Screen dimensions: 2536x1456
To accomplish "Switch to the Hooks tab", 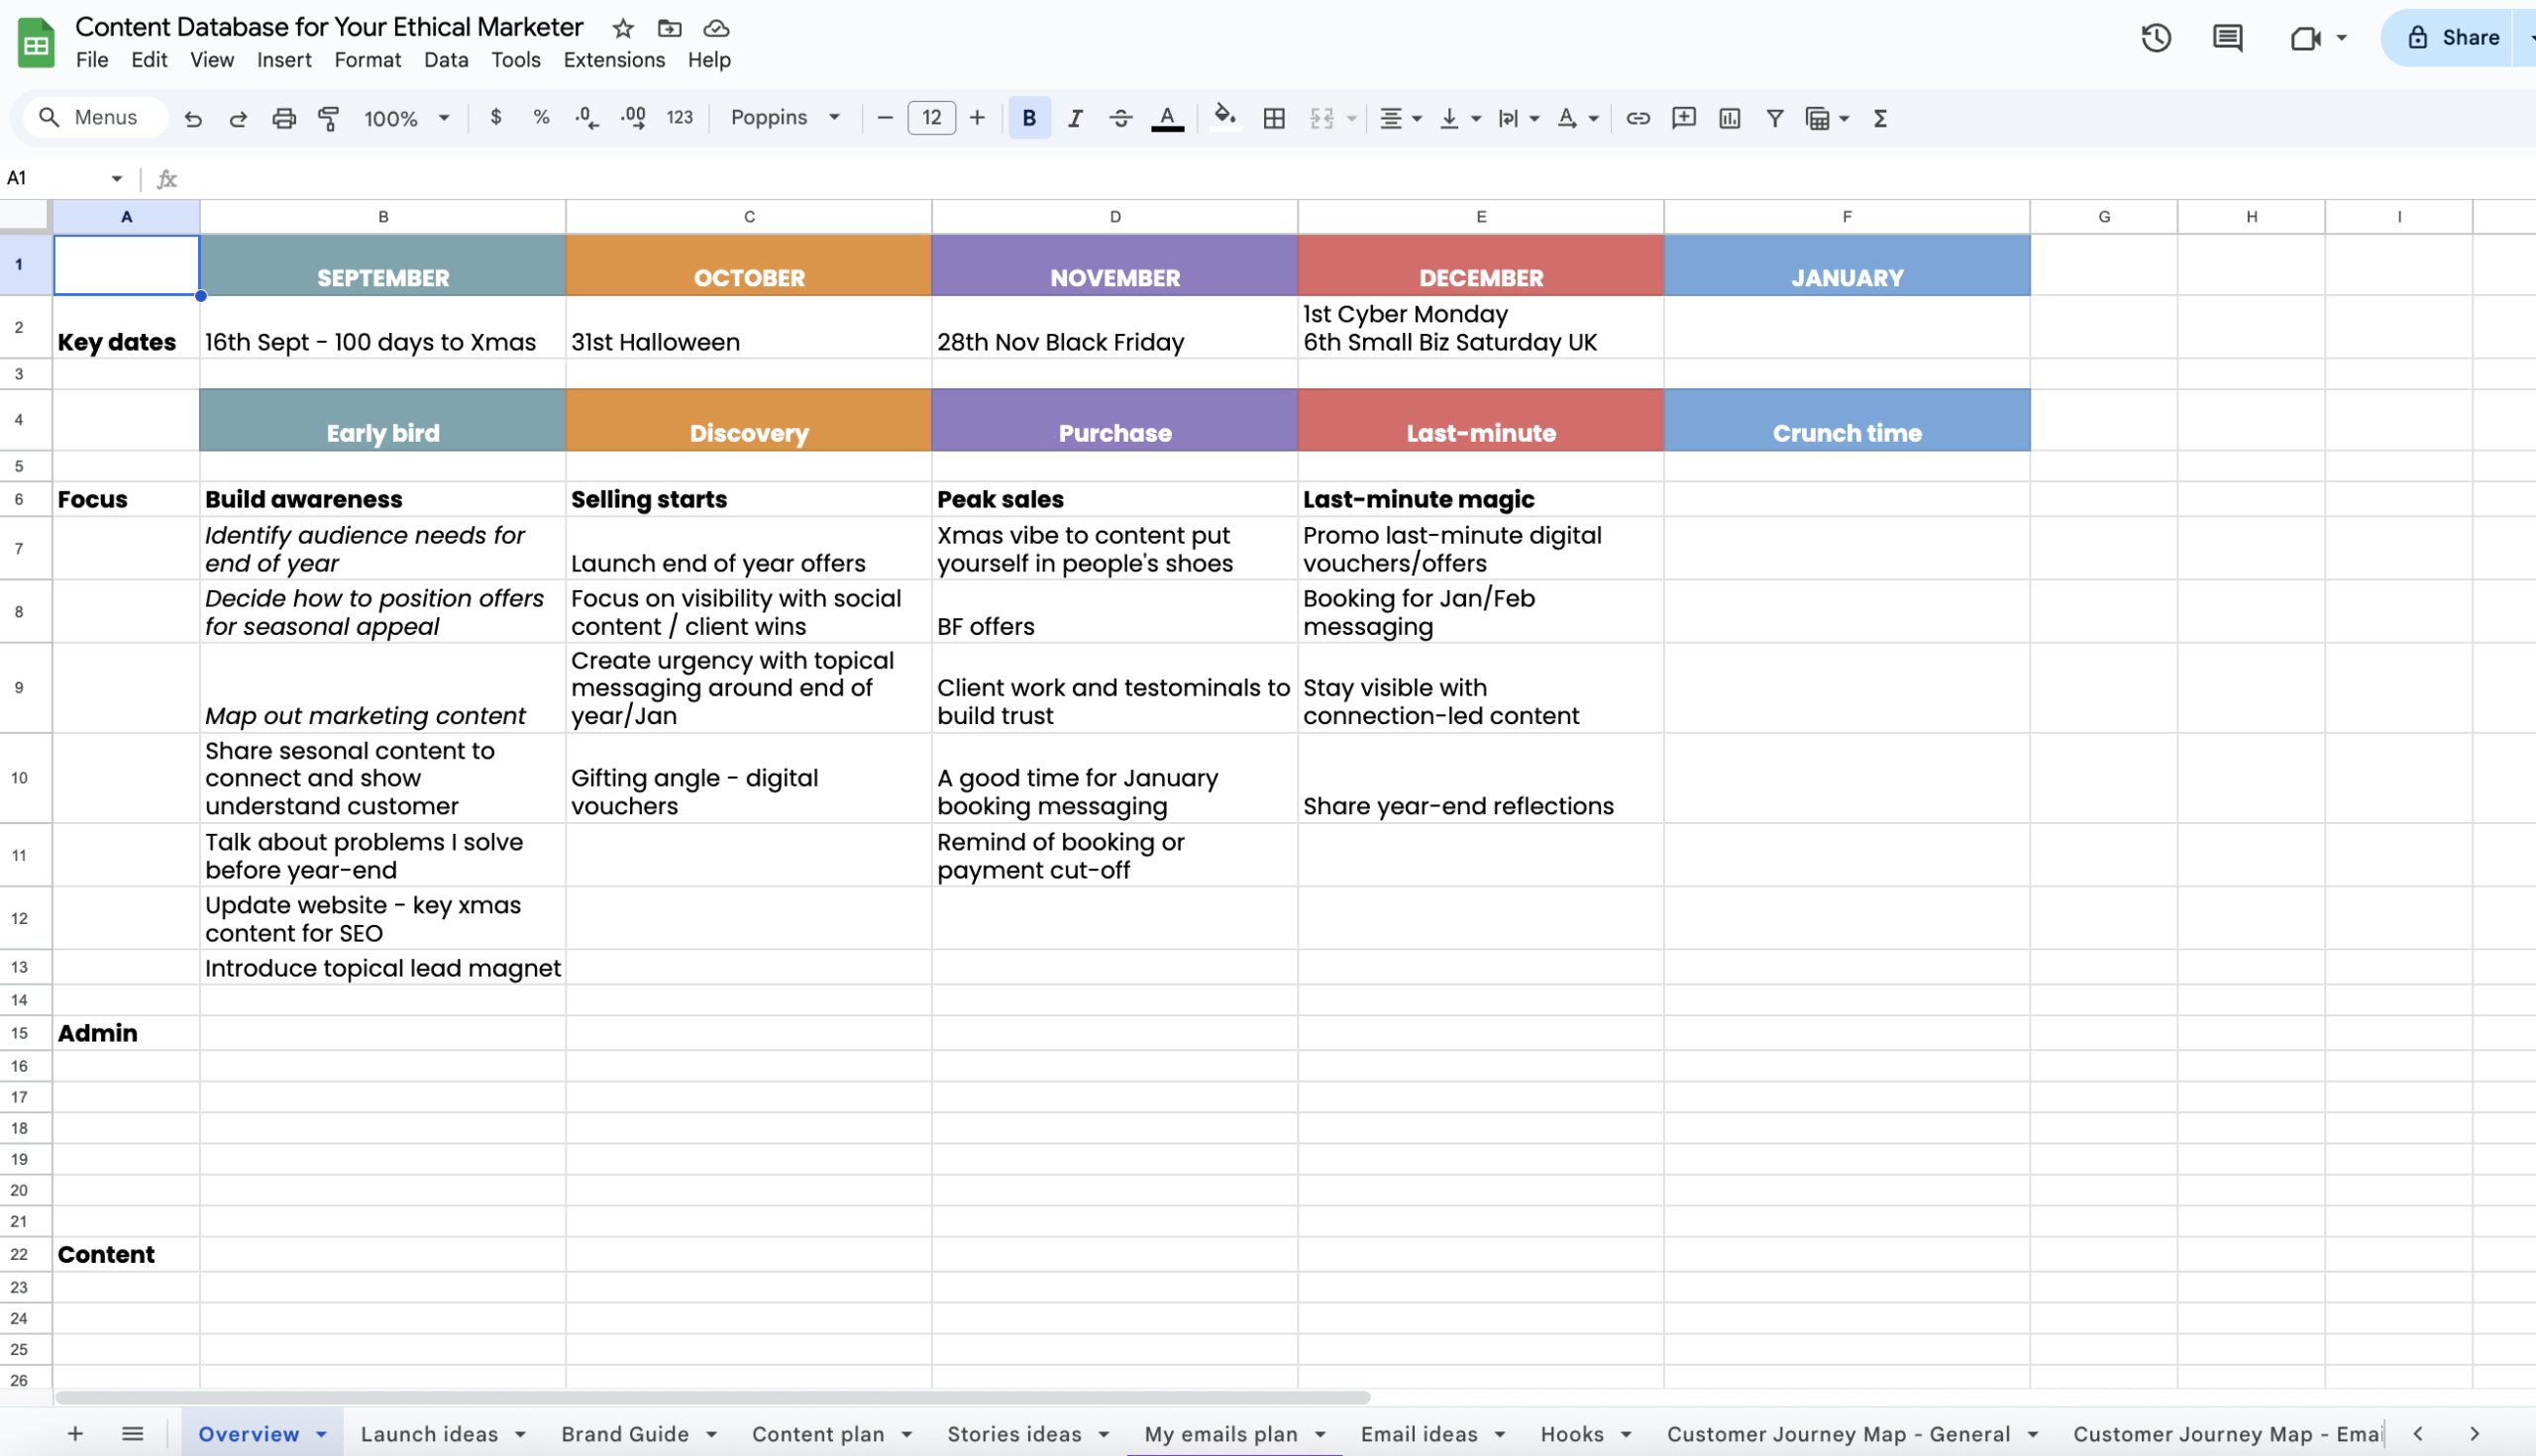I will [1572, 1434].
